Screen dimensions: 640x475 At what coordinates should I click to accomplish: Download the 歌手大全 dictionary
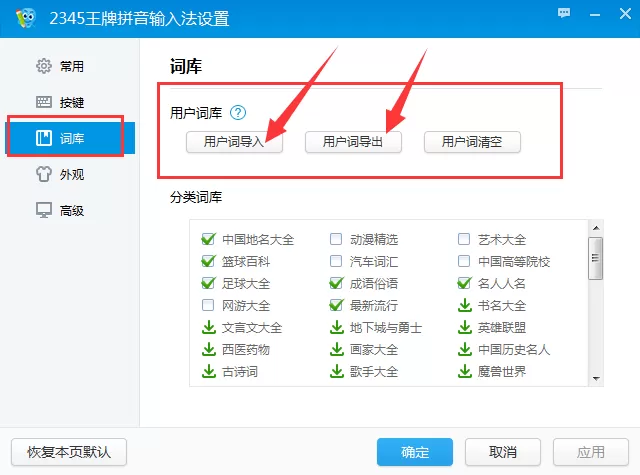[x=337, y=371]
